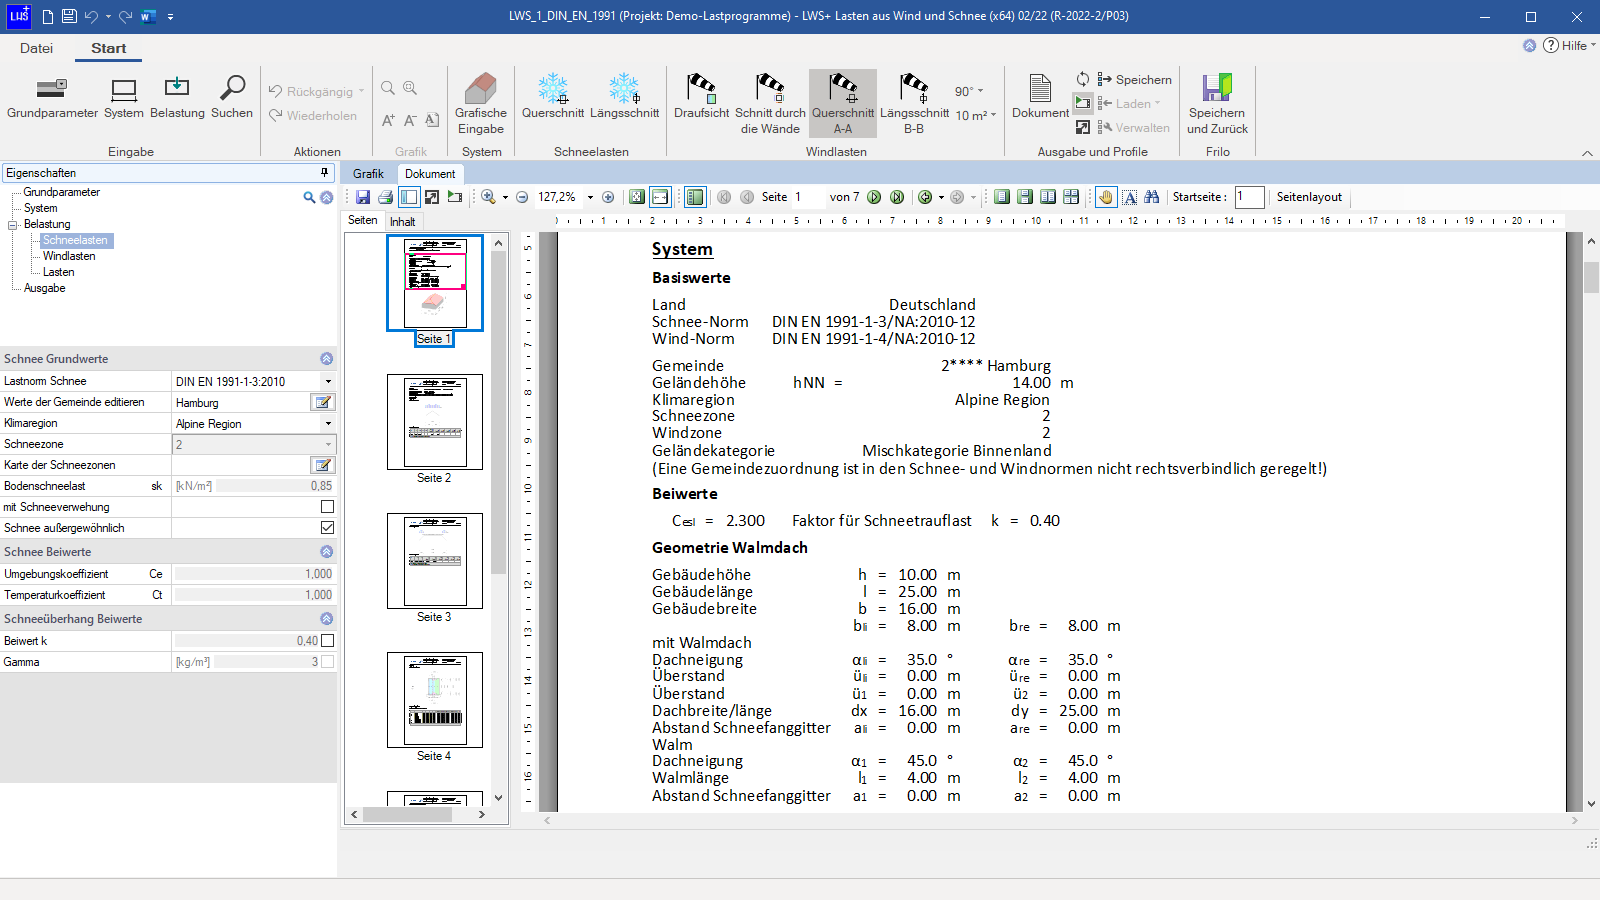Image resolution: width=1600 pixels, height=900 pixels.
Task: Click the System ribbon icon
Action: tap(124, 98)
